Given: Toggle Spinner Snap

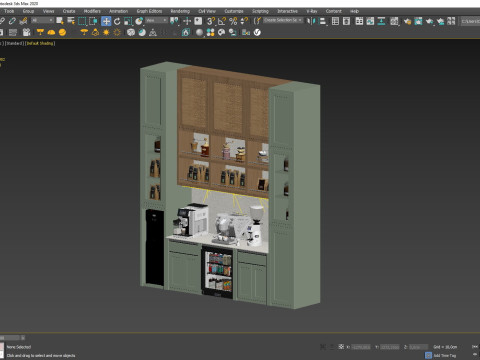Looking at the screenshot, I should click(244, 21).
